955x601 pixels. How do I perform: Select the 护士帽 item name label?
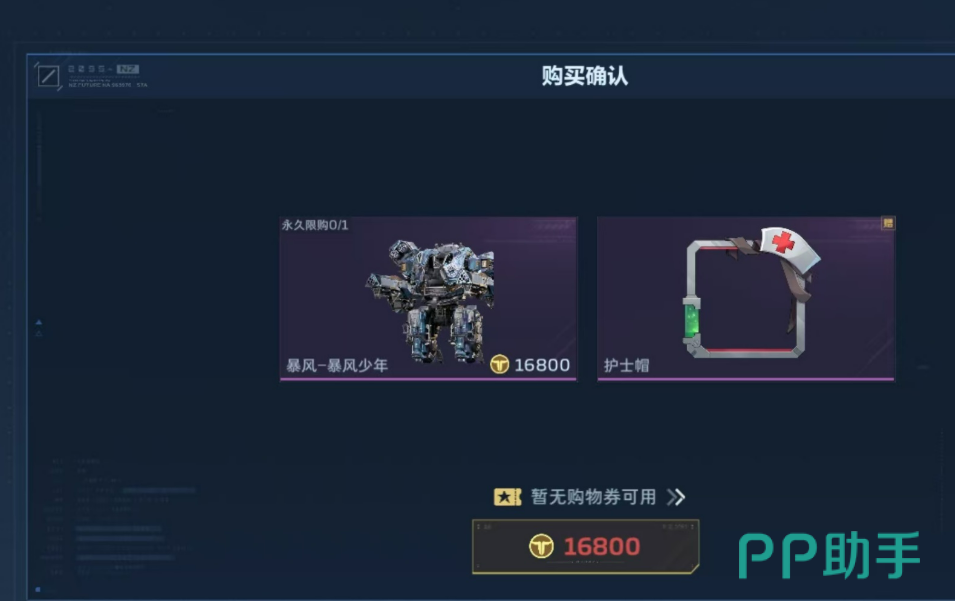point(626,365)
